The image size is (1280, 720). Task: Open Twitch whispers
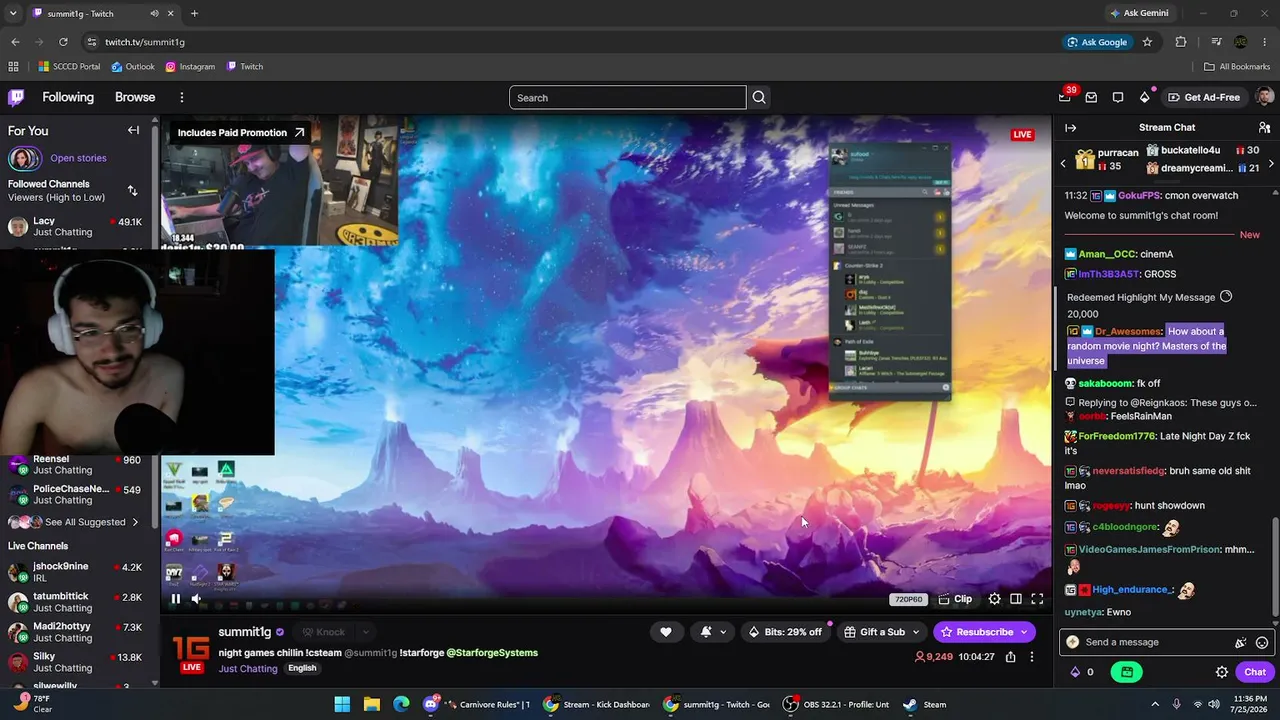[1117, 97]
